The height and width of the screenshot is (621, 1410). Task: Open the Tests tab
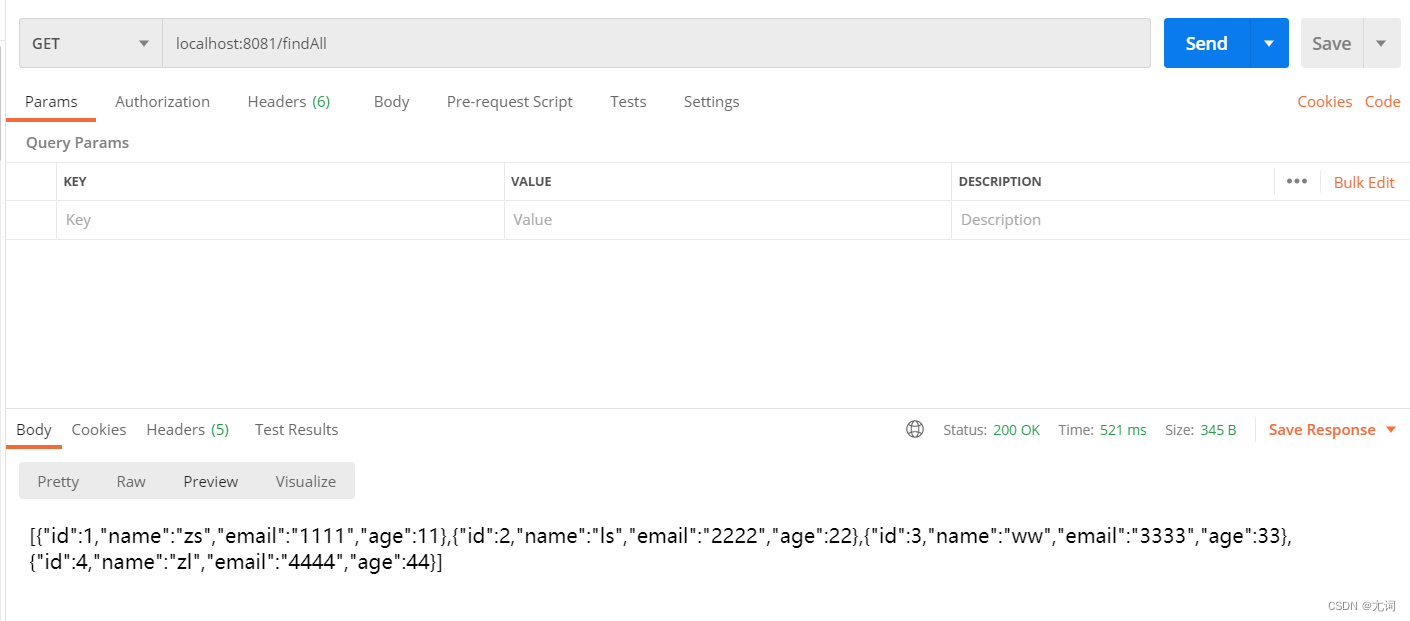point(628,101)
